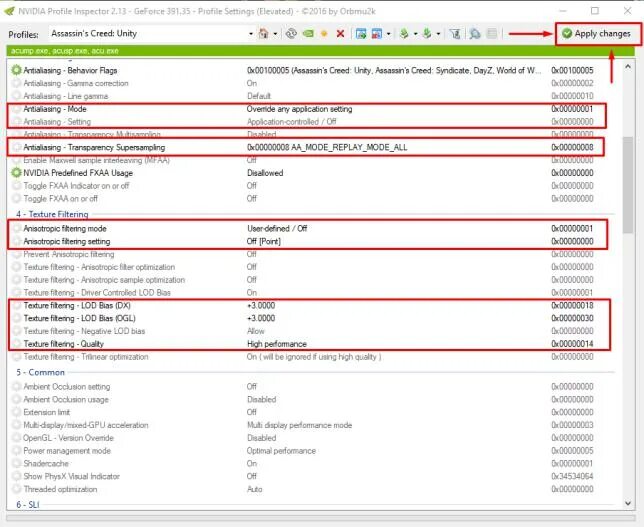This screenshot has height=527, width=644.
Task: Collapse the 5 - Common section
Action: 40,372
